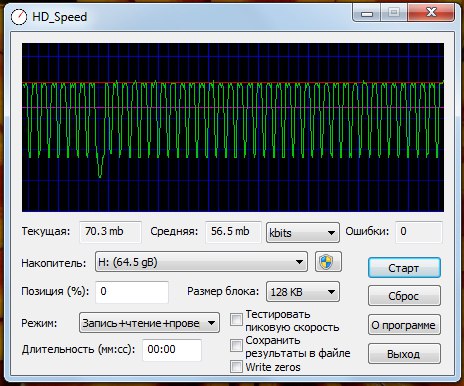Click the Выход exit button

click(404, 353)
